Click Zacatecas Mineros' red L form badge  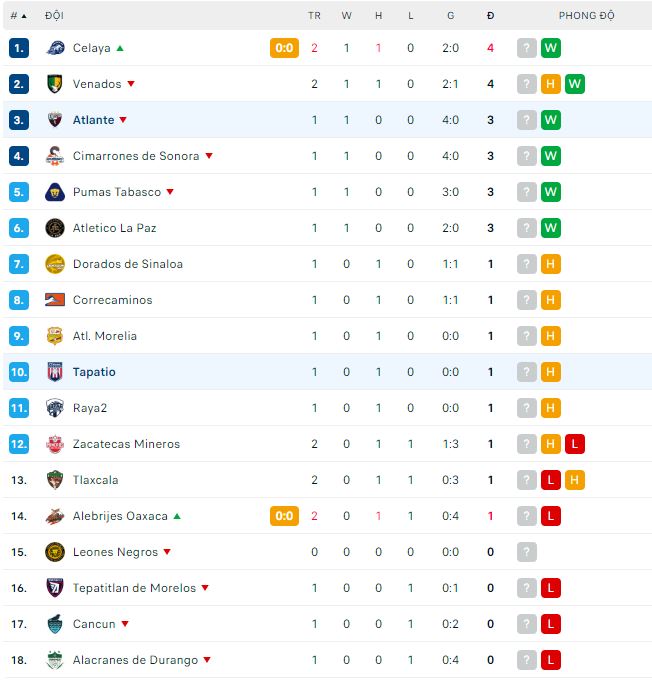(x=574, y=444)
